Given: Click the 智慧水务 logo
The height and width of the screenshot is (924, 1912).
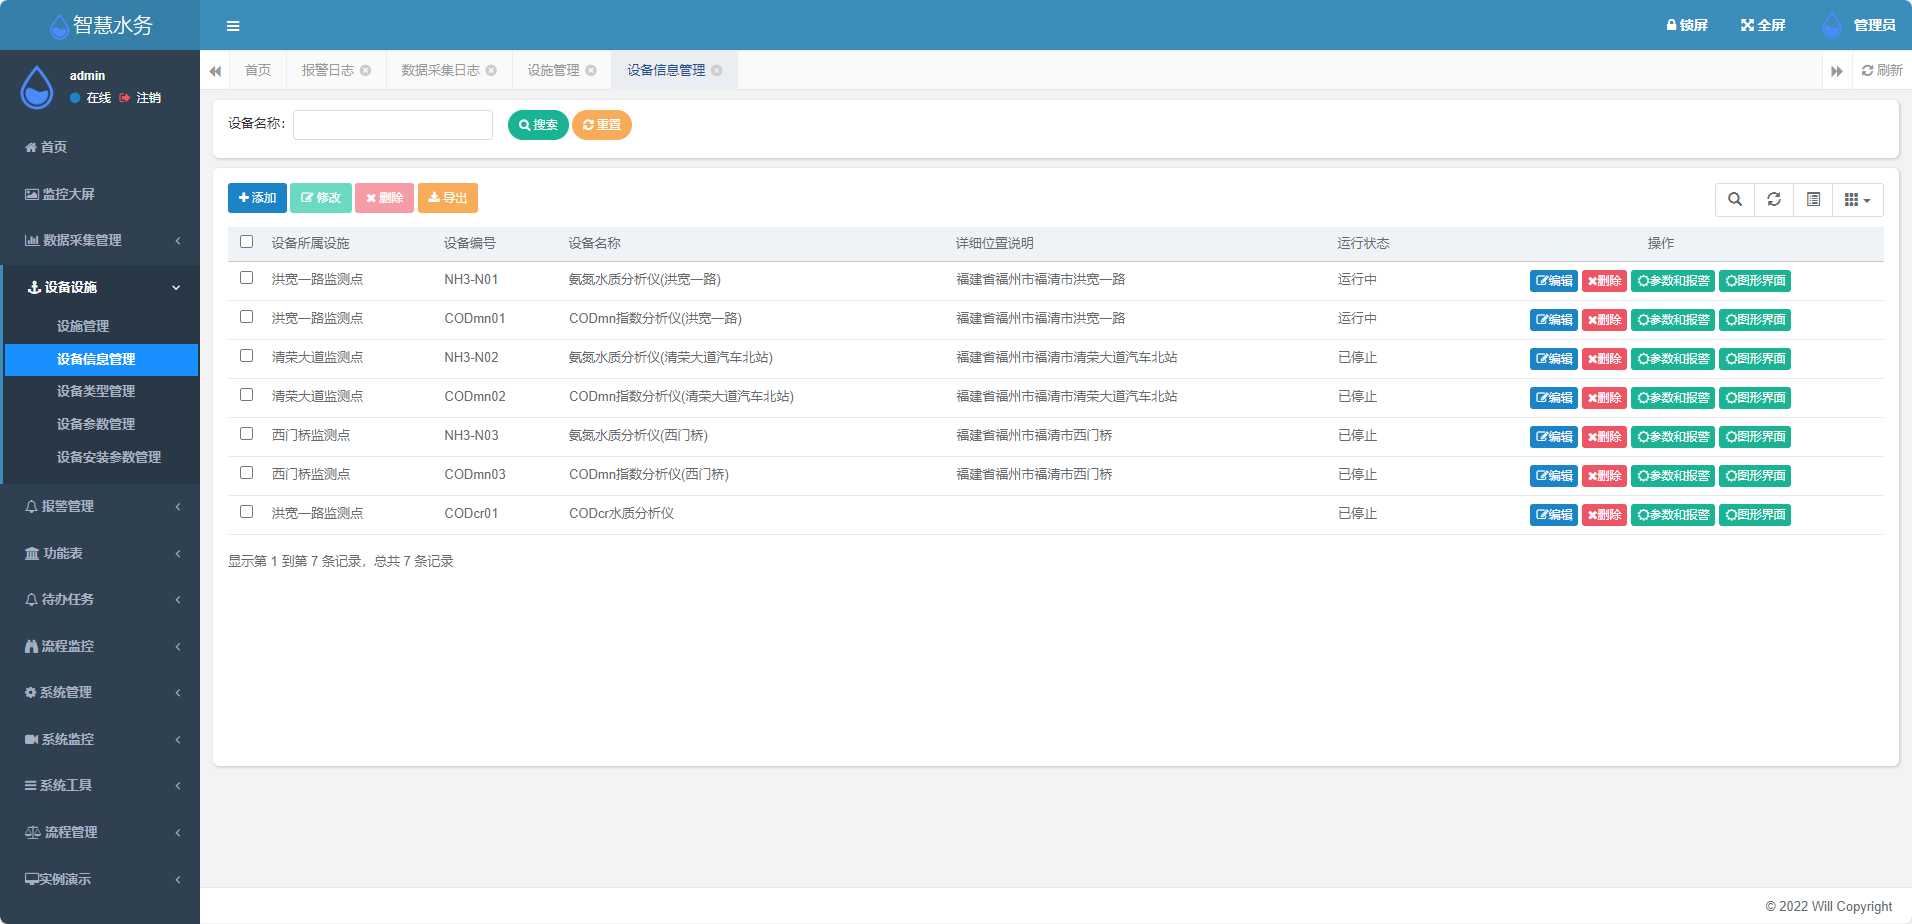Looking at the screenshot, I should (100, 25).
